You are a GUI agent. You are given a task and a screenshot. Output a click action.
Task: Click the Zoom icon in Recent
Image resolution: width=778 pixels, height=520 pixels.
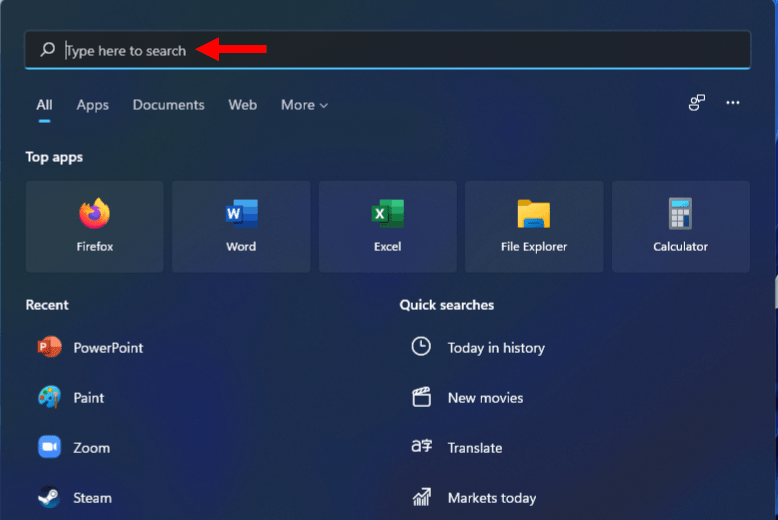pos(50,447)
